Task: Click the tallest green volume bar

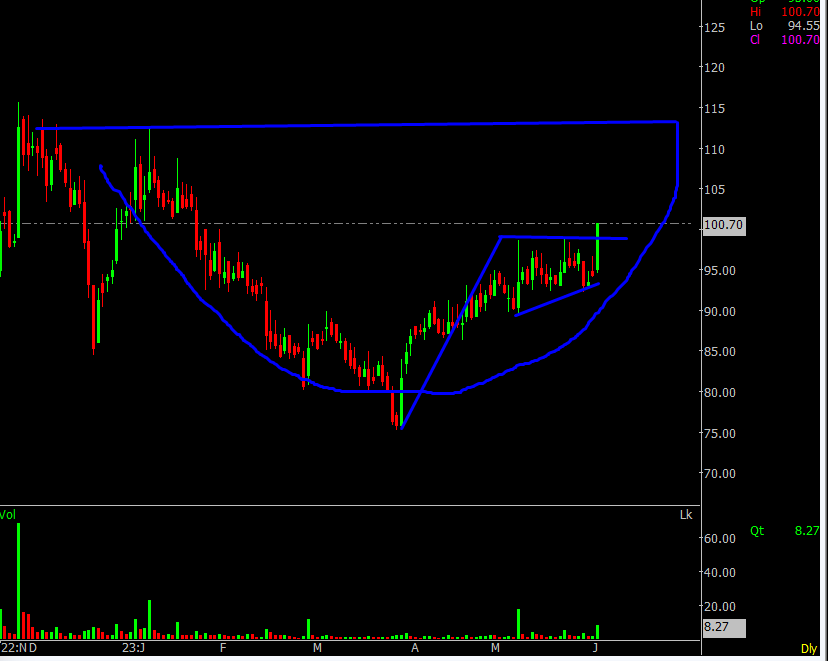Action: pyautogui.click(x=18, y=581)
